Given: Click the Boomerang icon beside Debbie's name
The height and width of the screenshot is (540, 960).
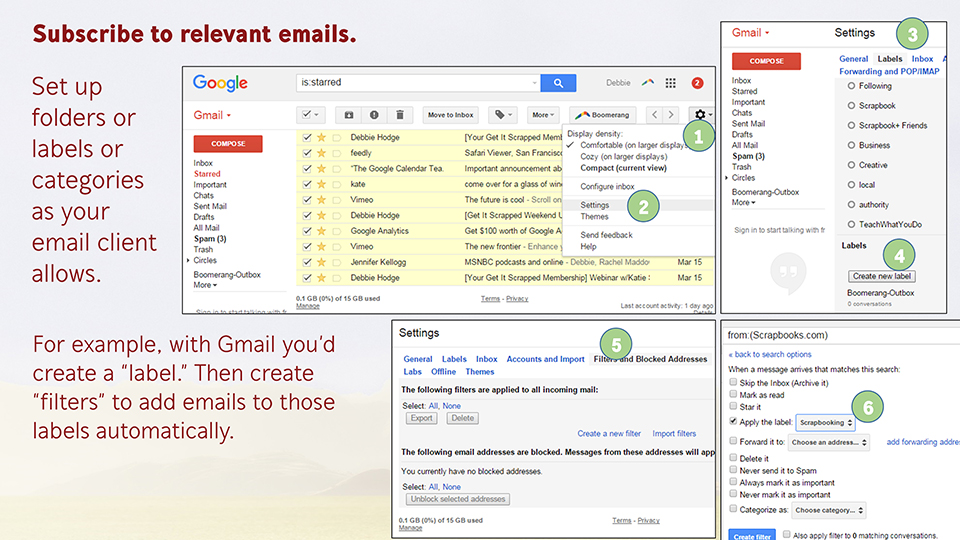Looking at the screenshot, I should pos(647,82).
